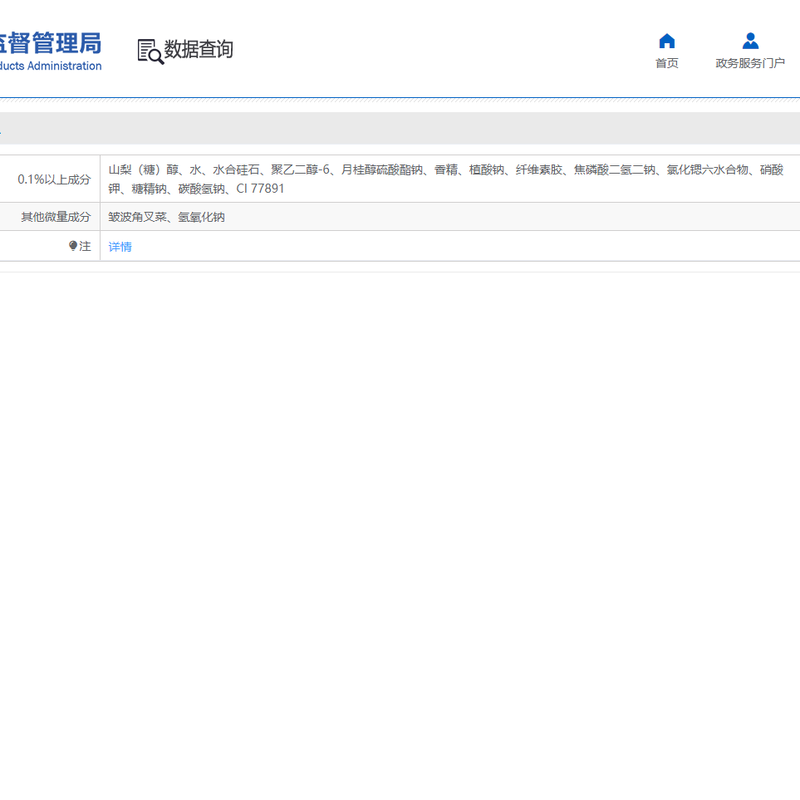
Task: Click the Products Administration English subtitle
Action: pos(52,67)
